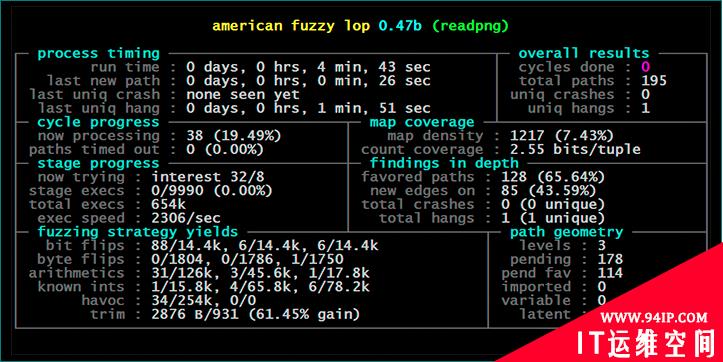Select 'none seen yet' crash status
723x362 pixels.
click(243, 95)
